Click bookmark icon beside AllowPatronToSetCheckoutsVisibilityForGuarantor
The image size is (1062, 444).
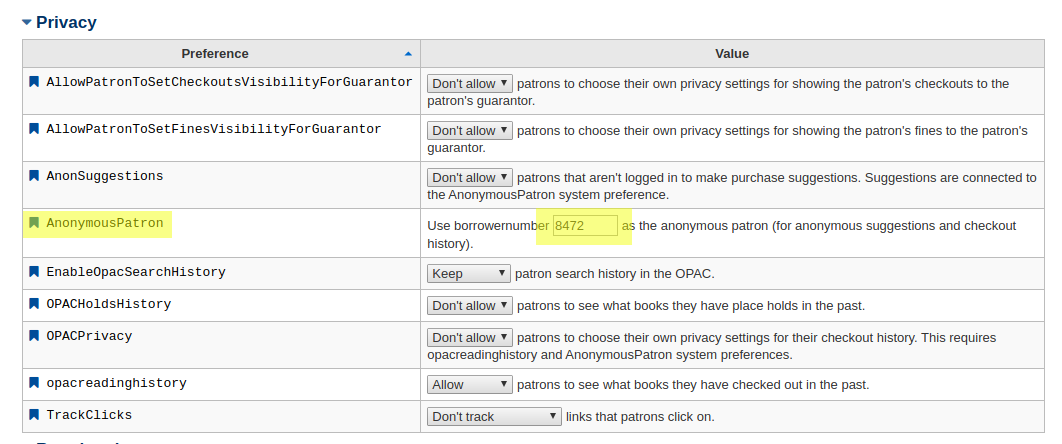[34, 82]
